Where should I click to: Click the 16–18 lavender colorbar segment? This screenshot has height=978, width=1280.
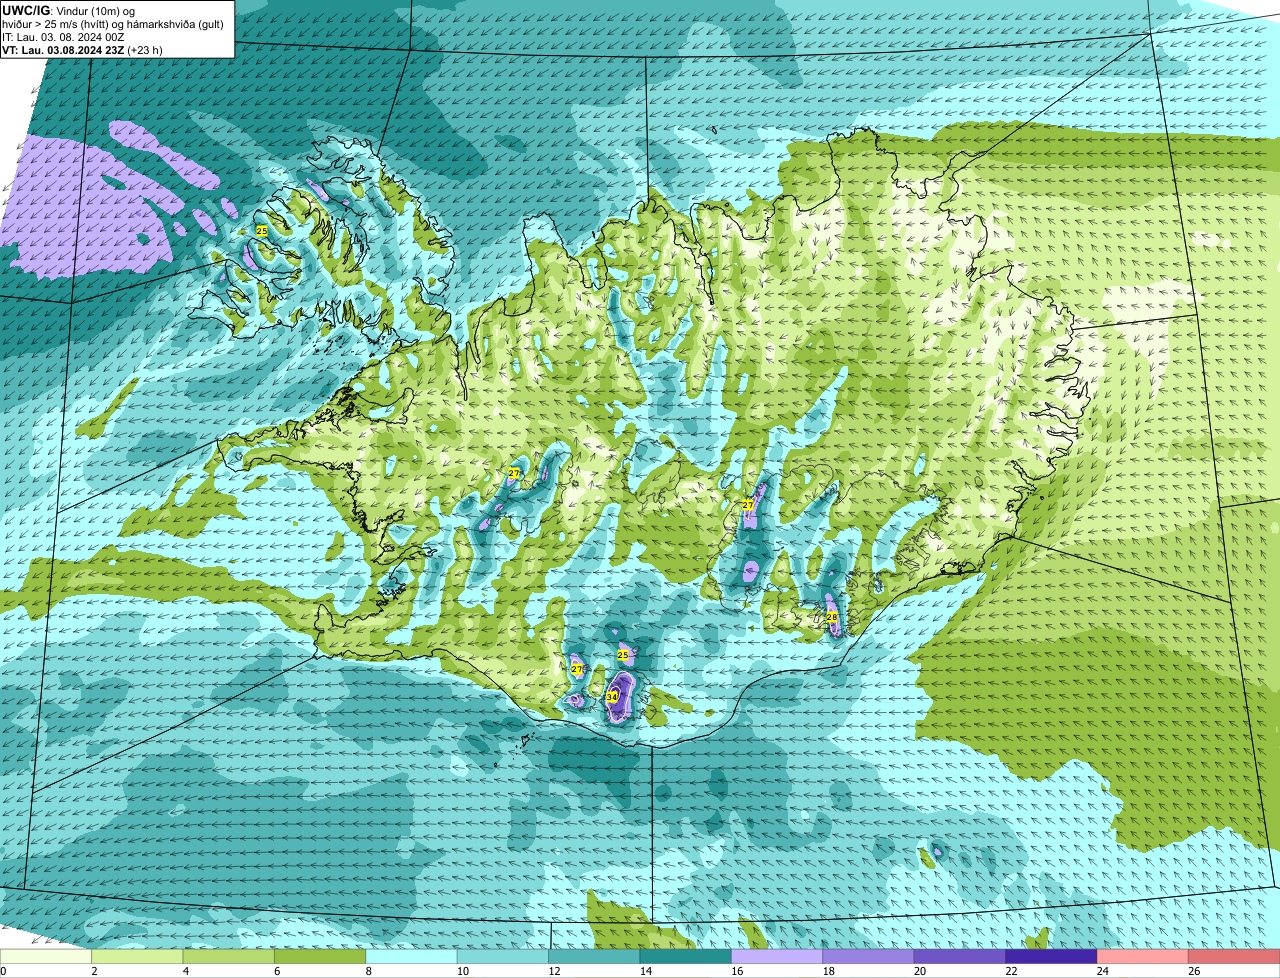(777, 957)
